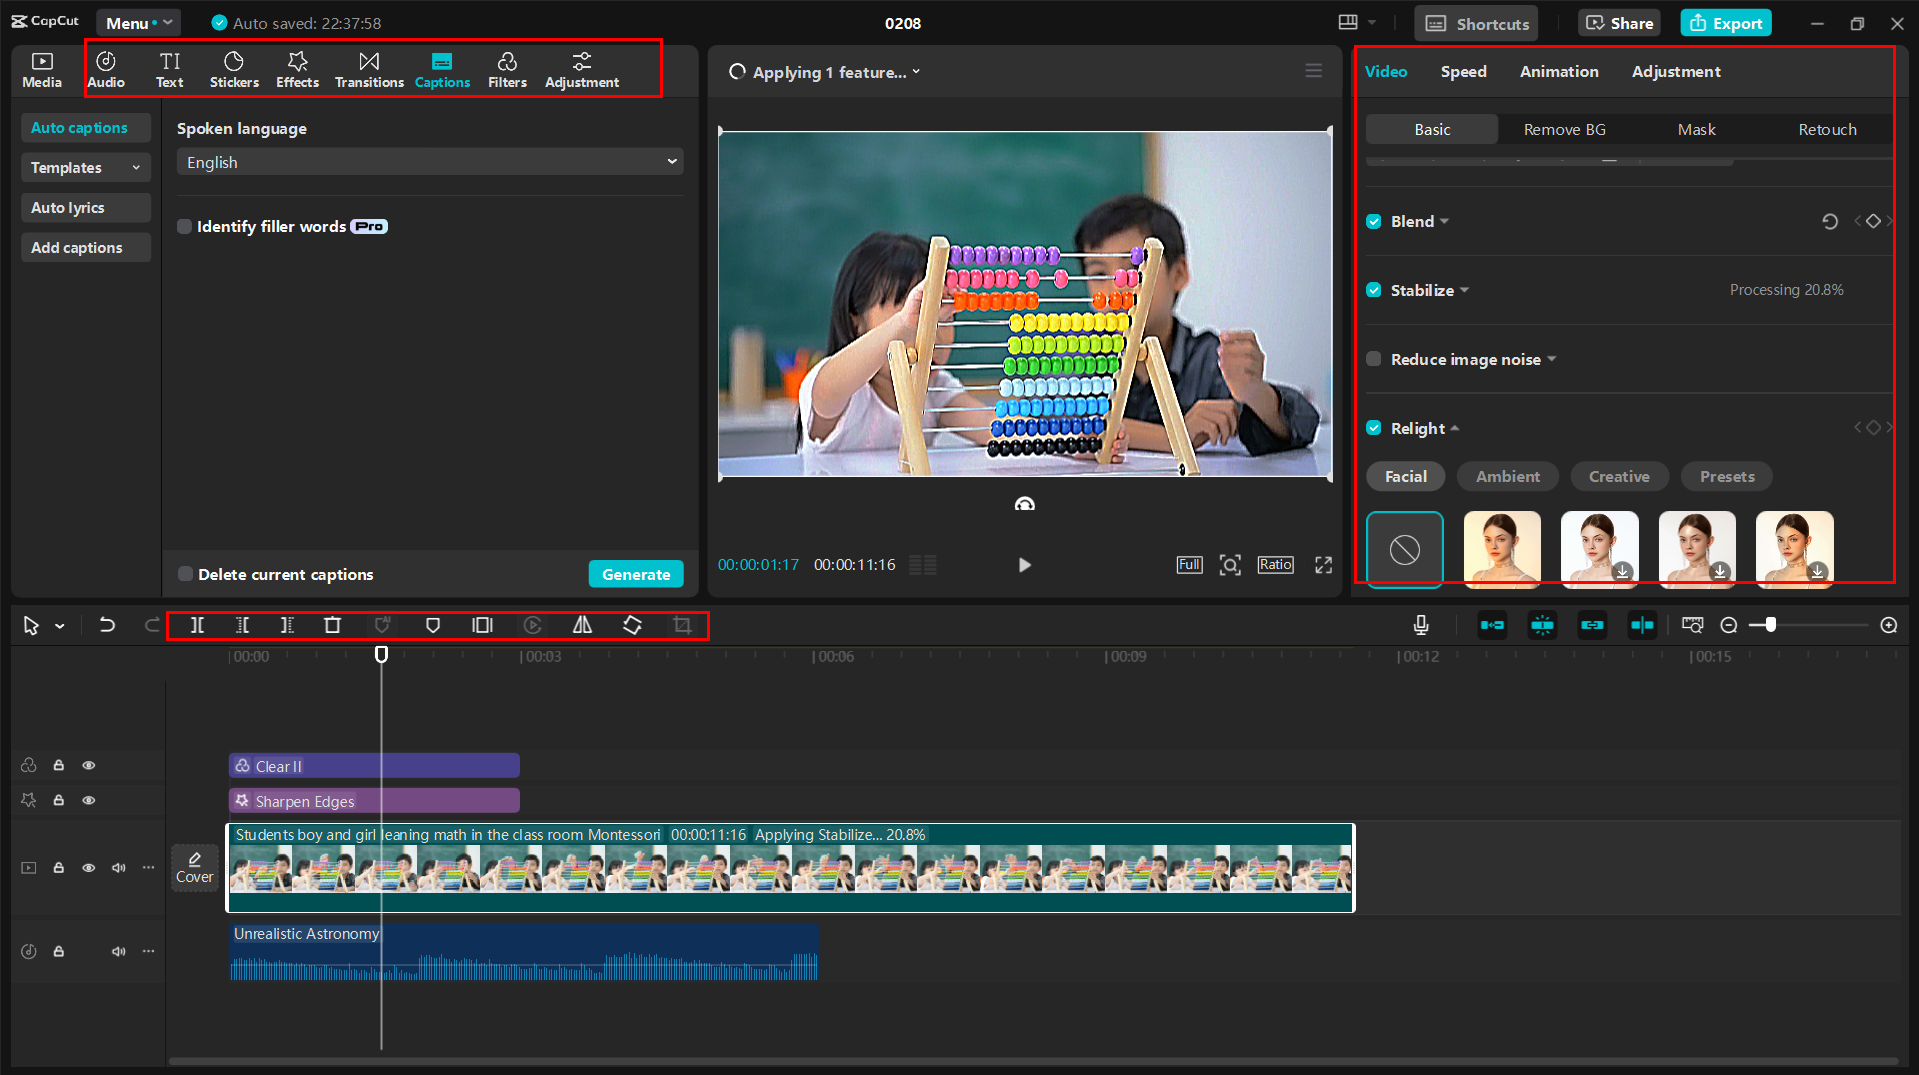Expand the Templates section
1919x1075 pixels.
pos(85,167)
